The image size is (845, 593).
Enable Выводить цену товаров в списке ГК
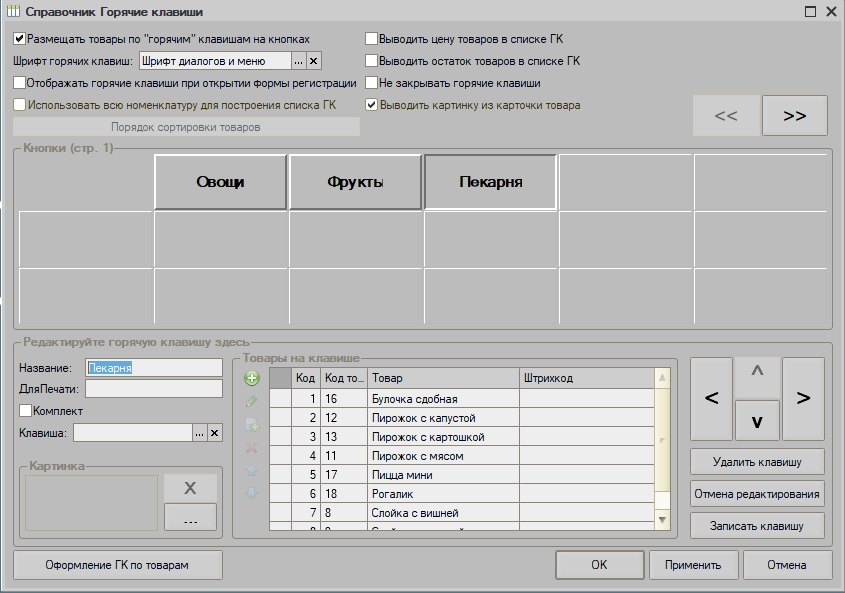coord(371,39)
